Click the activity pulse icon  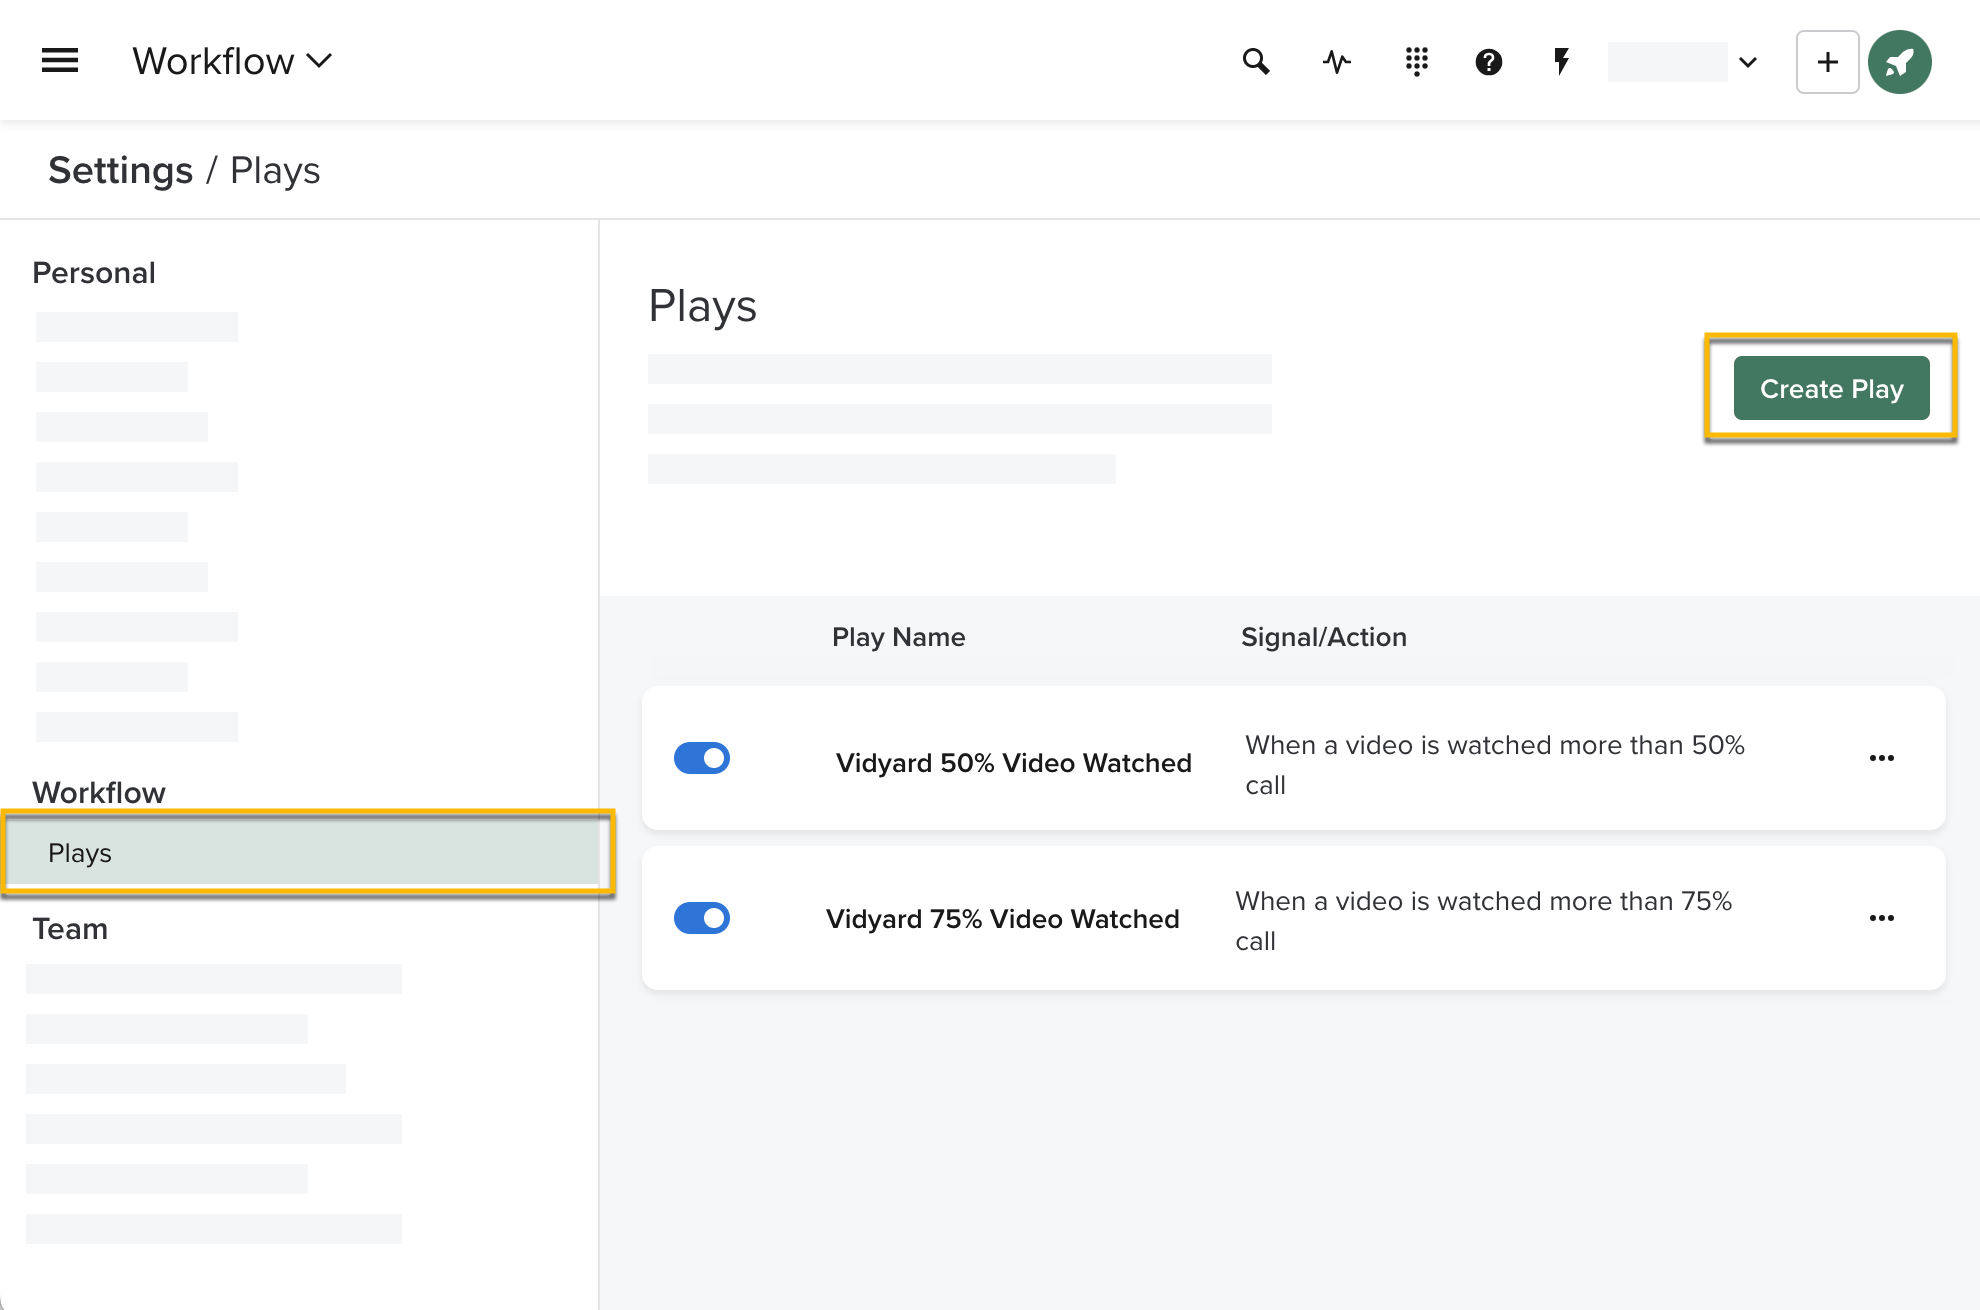(x=1337, y=61)
